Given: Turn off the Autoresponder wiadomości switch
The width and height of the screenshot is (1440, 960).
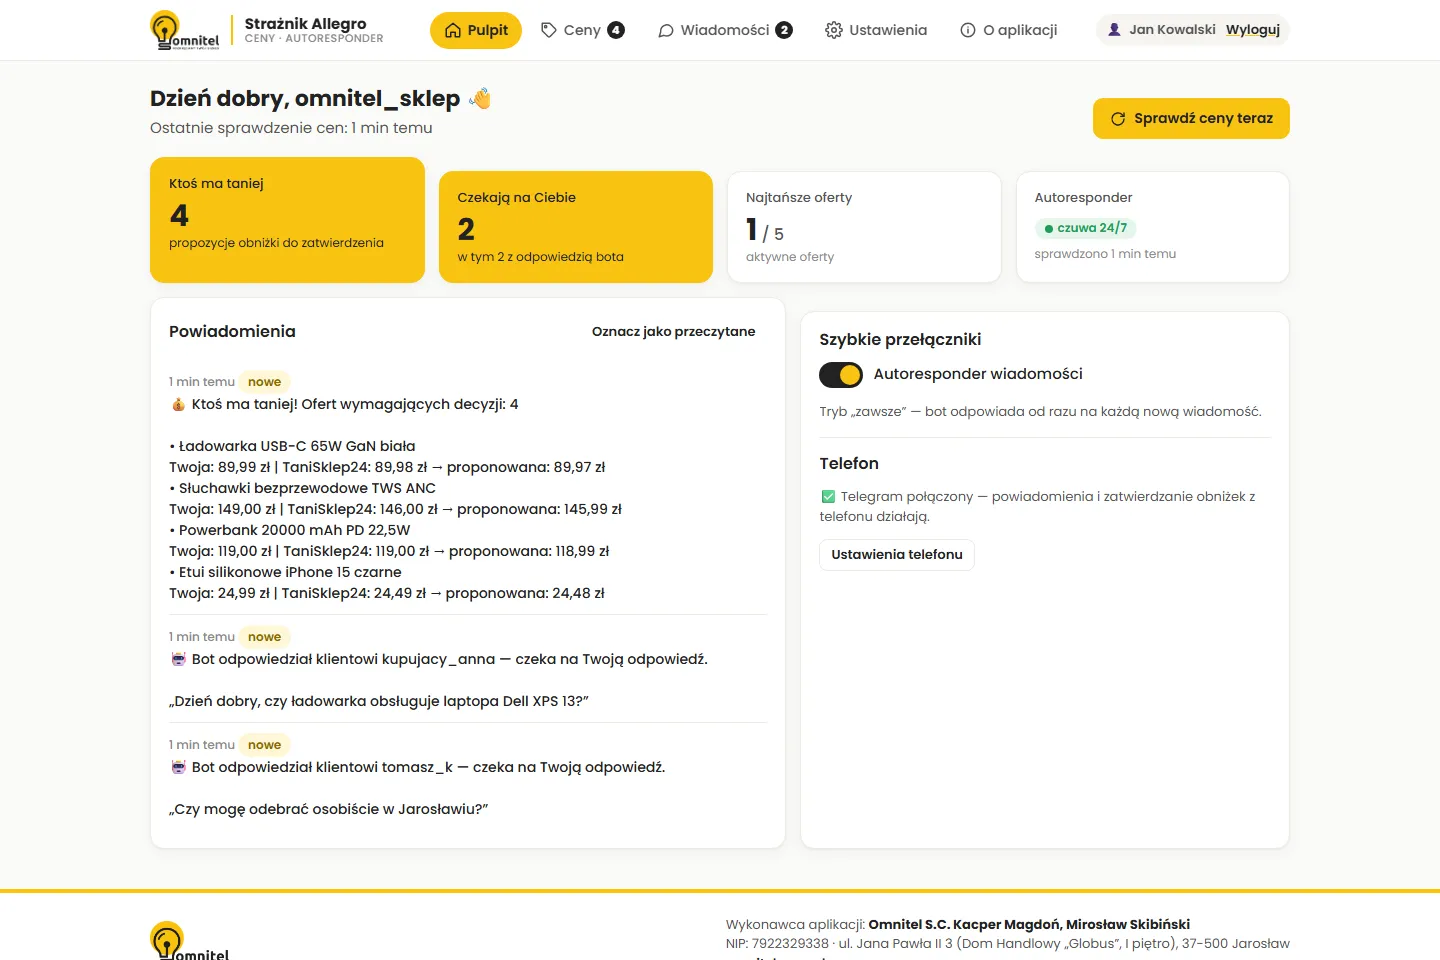Looking at the screenshot, I should pos(841,374).
